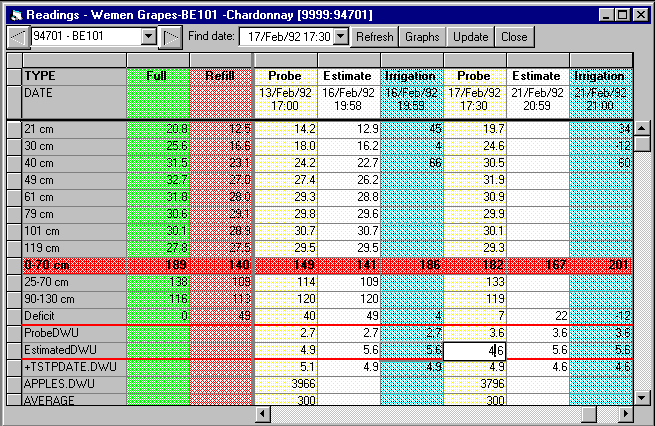Click the next site arrow button
655x426 pixels.
point(171,36)
